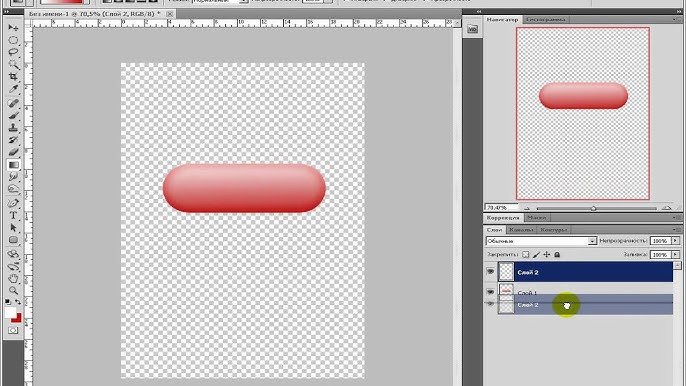Collapse the right panel dock arrows
The height and width of the screenshot is (386, 686).
pos(678,12)
